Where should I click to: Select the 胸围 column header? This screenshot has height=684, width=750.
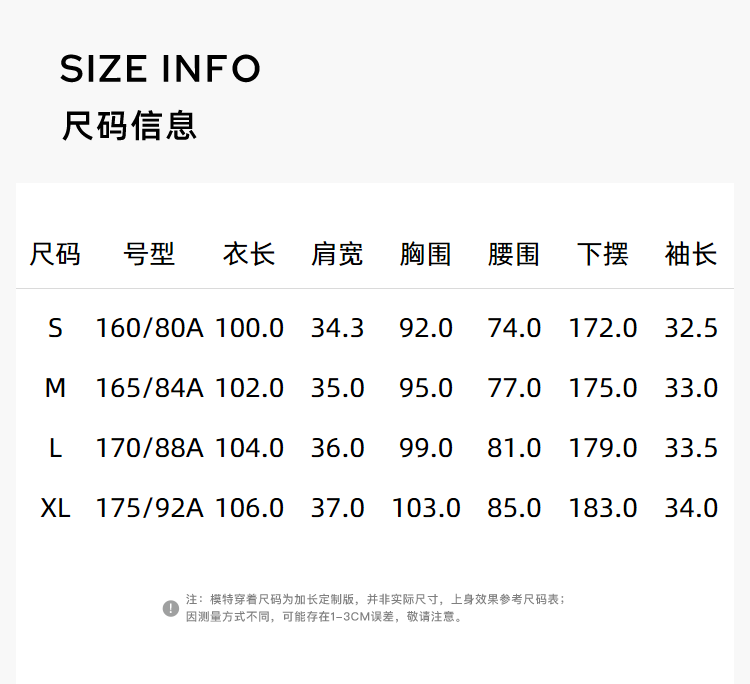425,254
